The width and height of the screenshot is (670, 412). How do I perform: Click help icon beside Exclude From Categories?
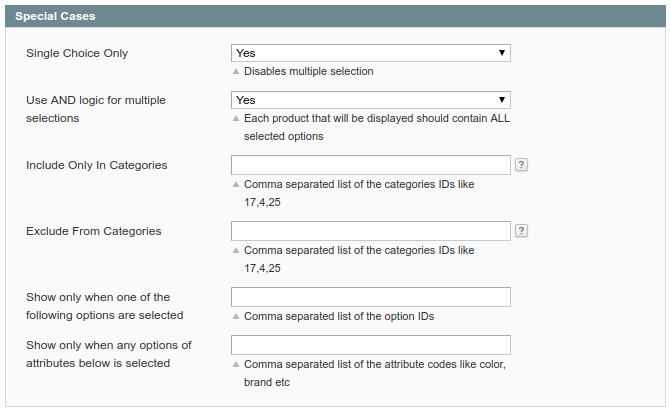pos(521,231)
